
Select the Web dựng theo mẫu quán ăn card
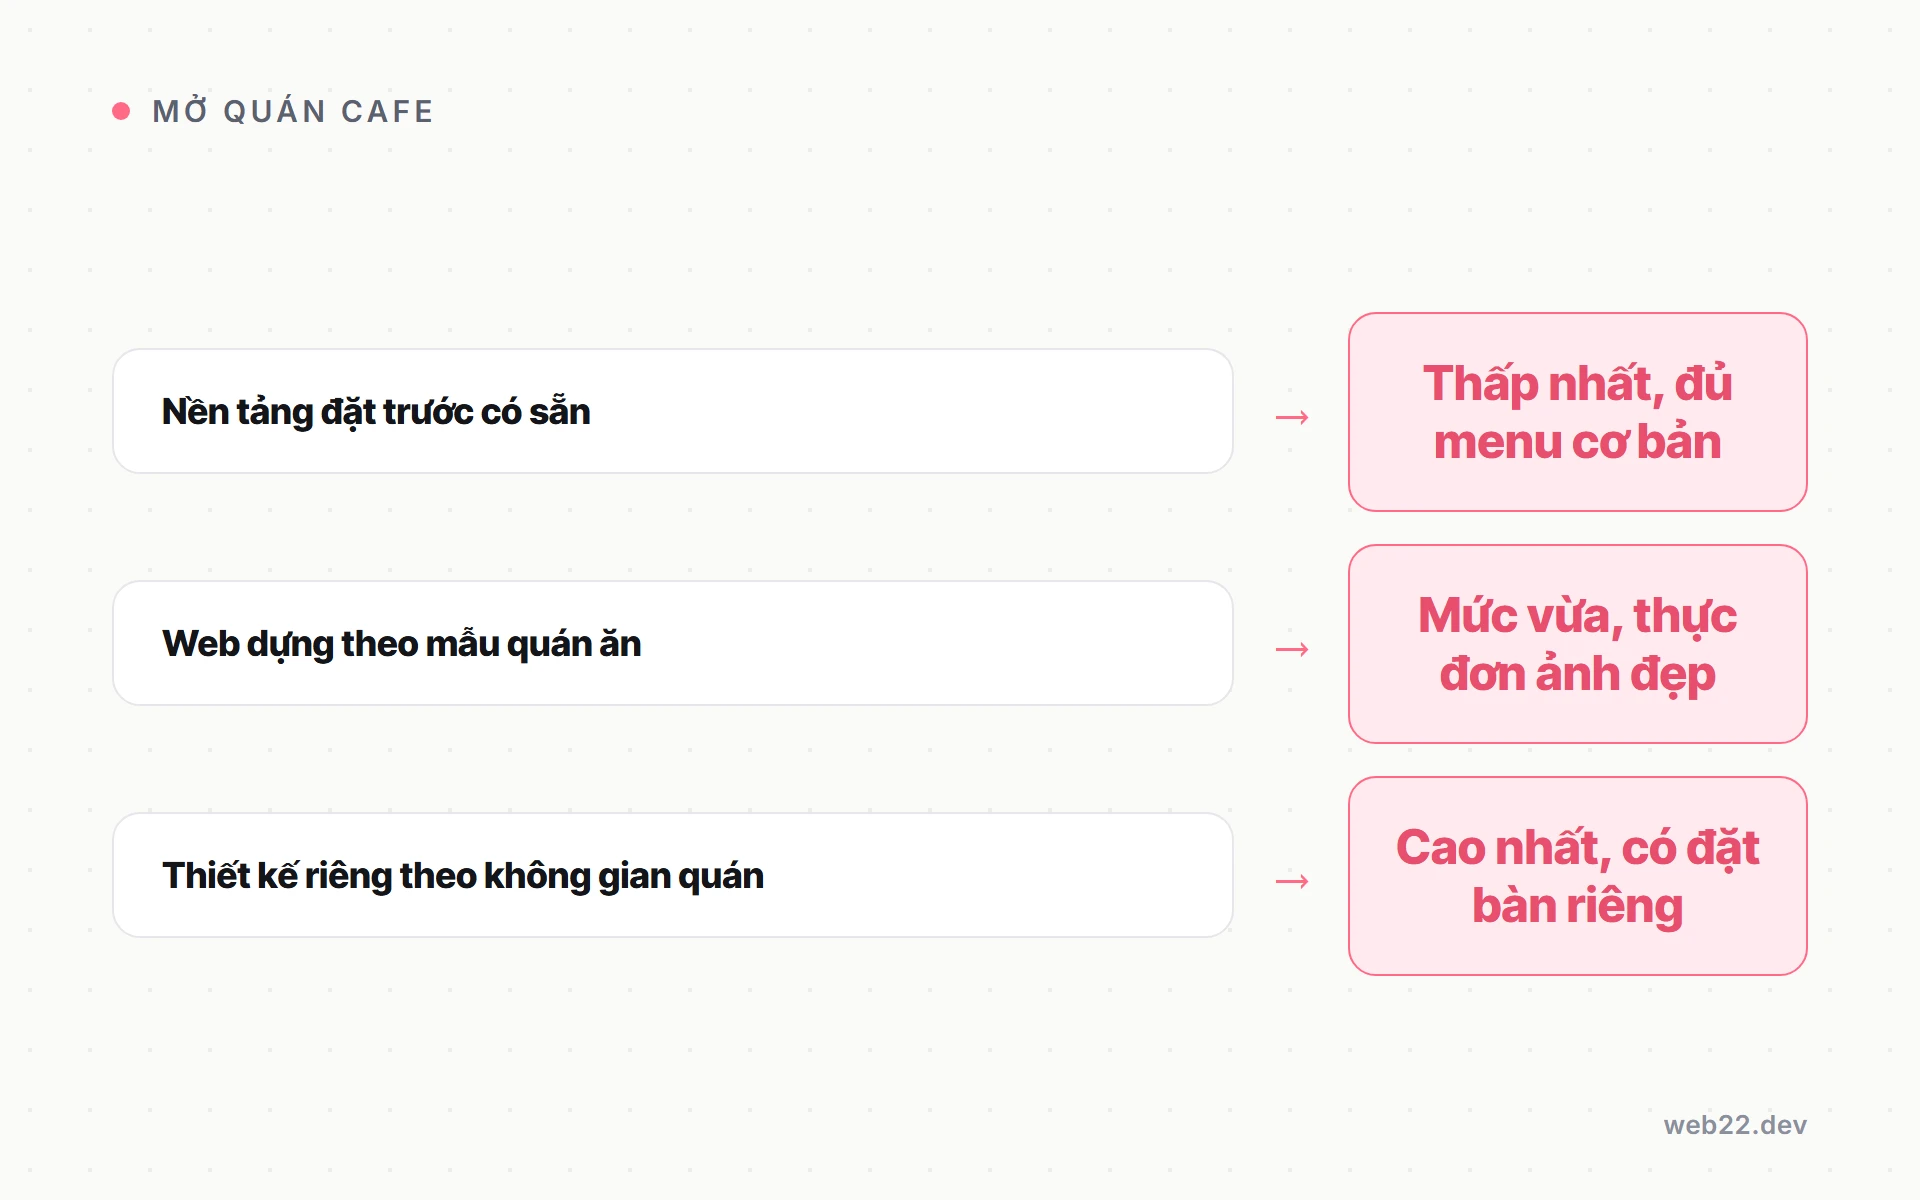[x=673, y=643]
